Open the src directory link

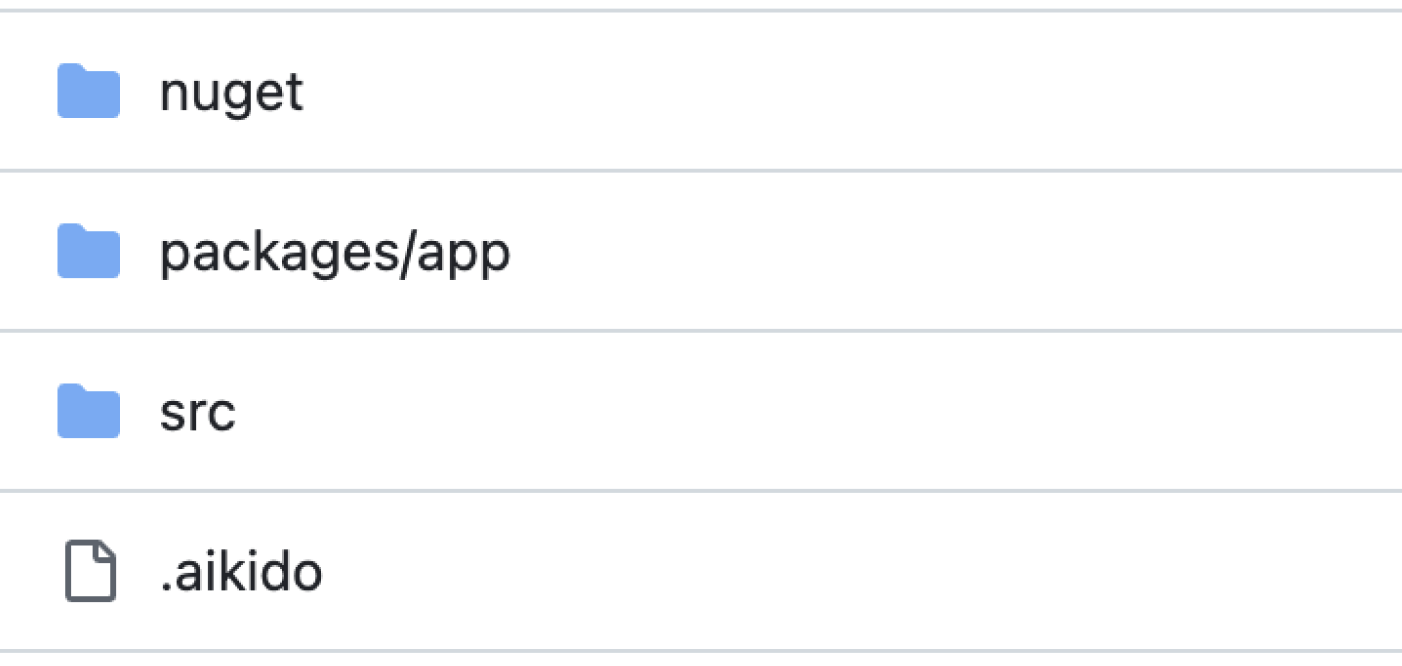(x=197, y=413)
